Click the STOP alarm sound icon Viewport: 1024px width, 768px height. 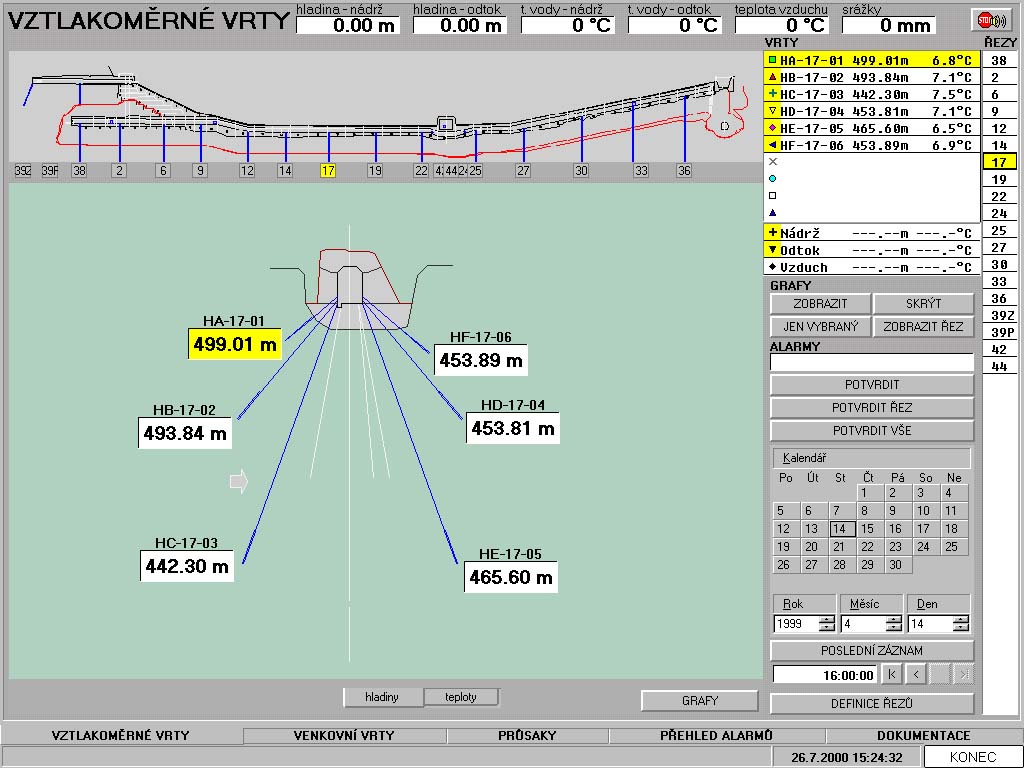pos(991,19)
